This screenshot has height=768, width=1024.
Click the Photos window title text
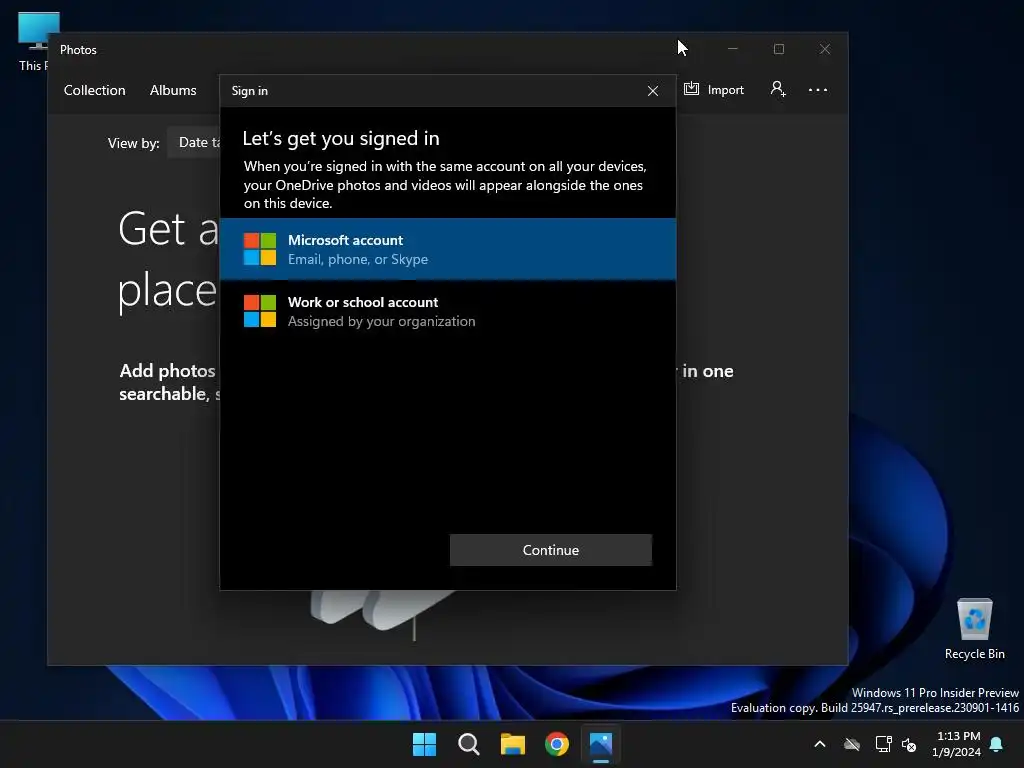pyautogui.click(x=78, y=50)
